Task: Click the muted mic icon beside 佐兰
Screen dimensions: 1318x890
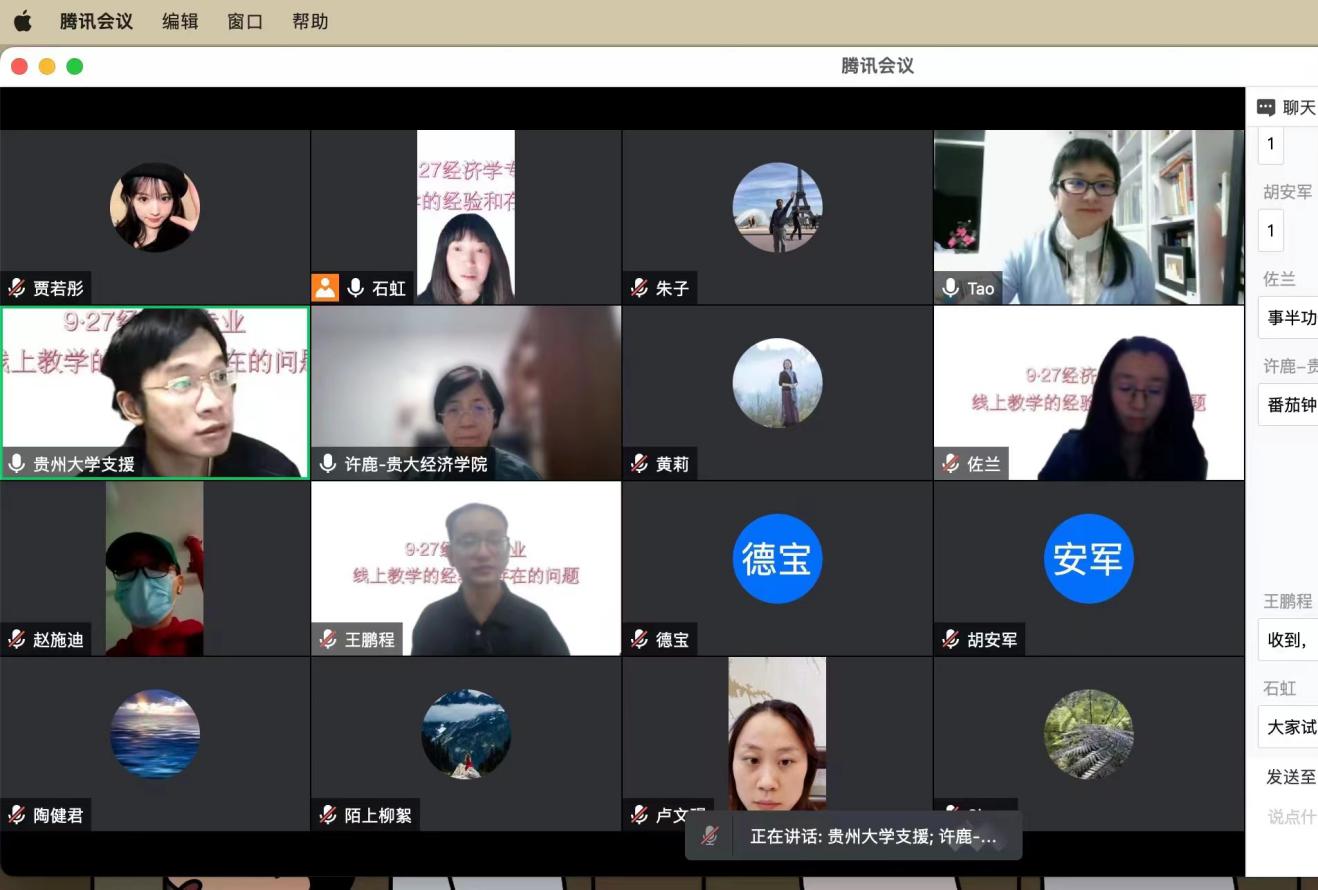Action: (x=951, y=463)
